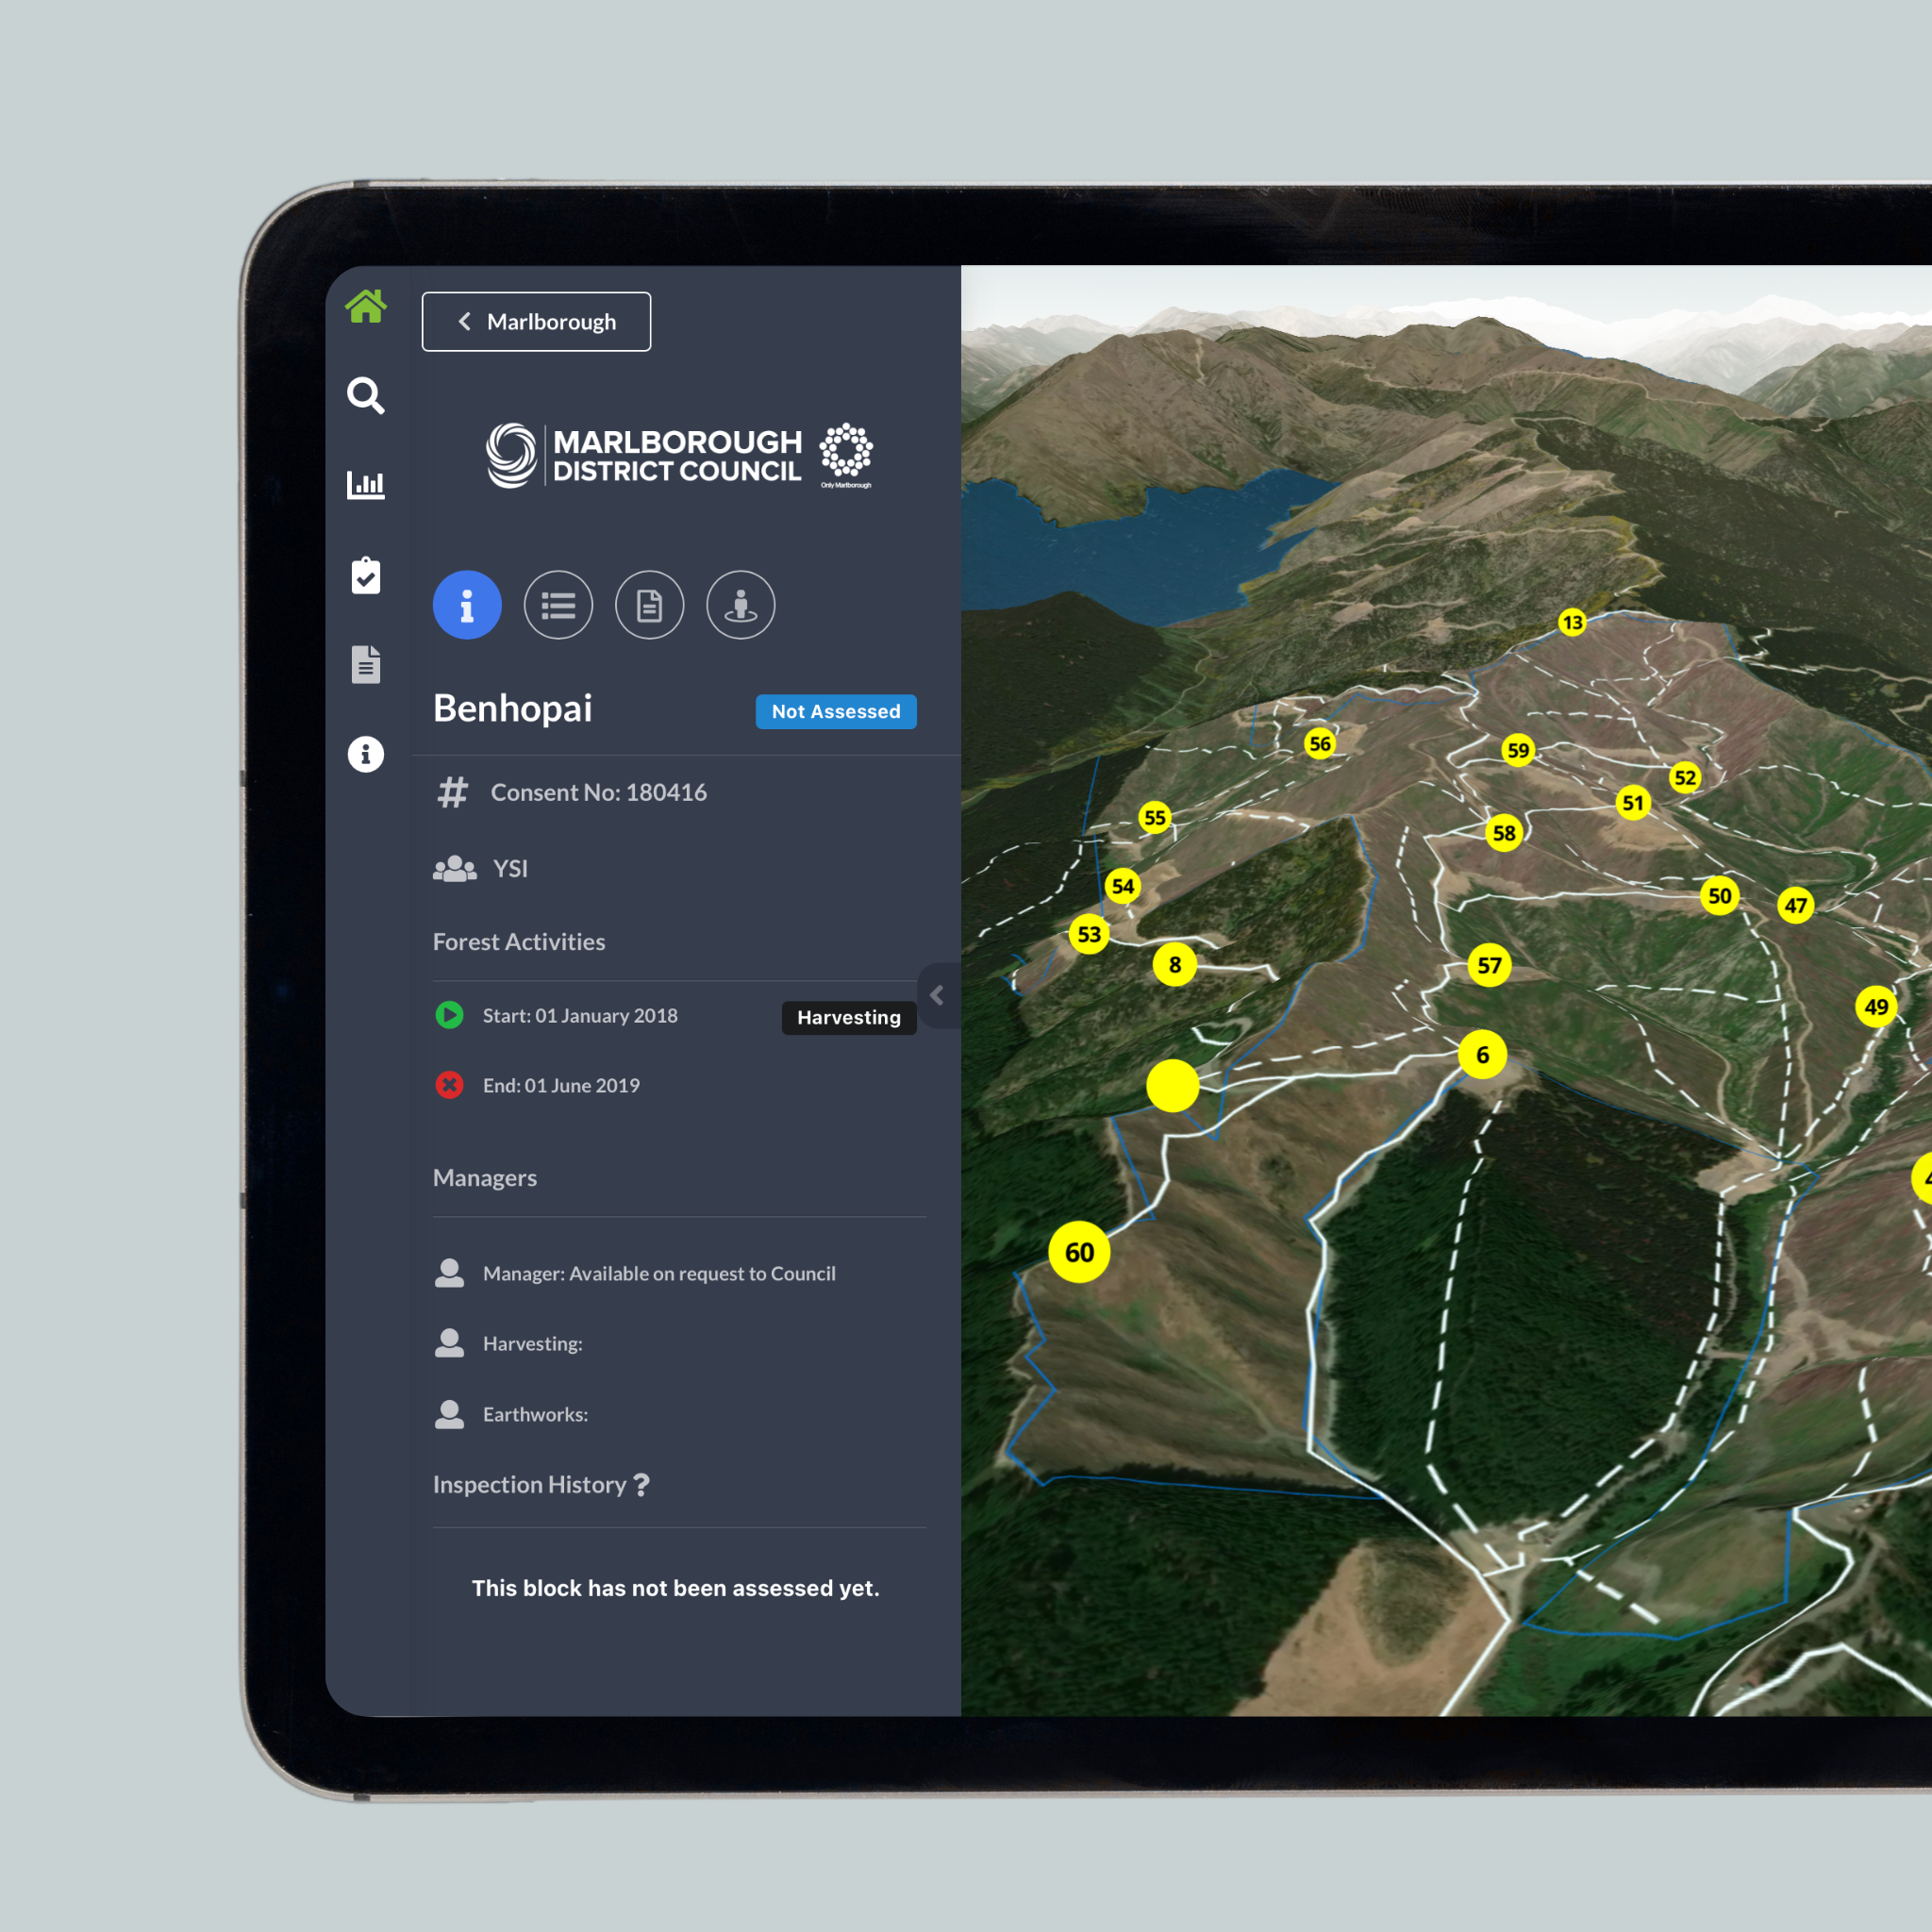Switch to the list view tab icon
This screenshot has height=1932, width=1932.
coord(558,605)
